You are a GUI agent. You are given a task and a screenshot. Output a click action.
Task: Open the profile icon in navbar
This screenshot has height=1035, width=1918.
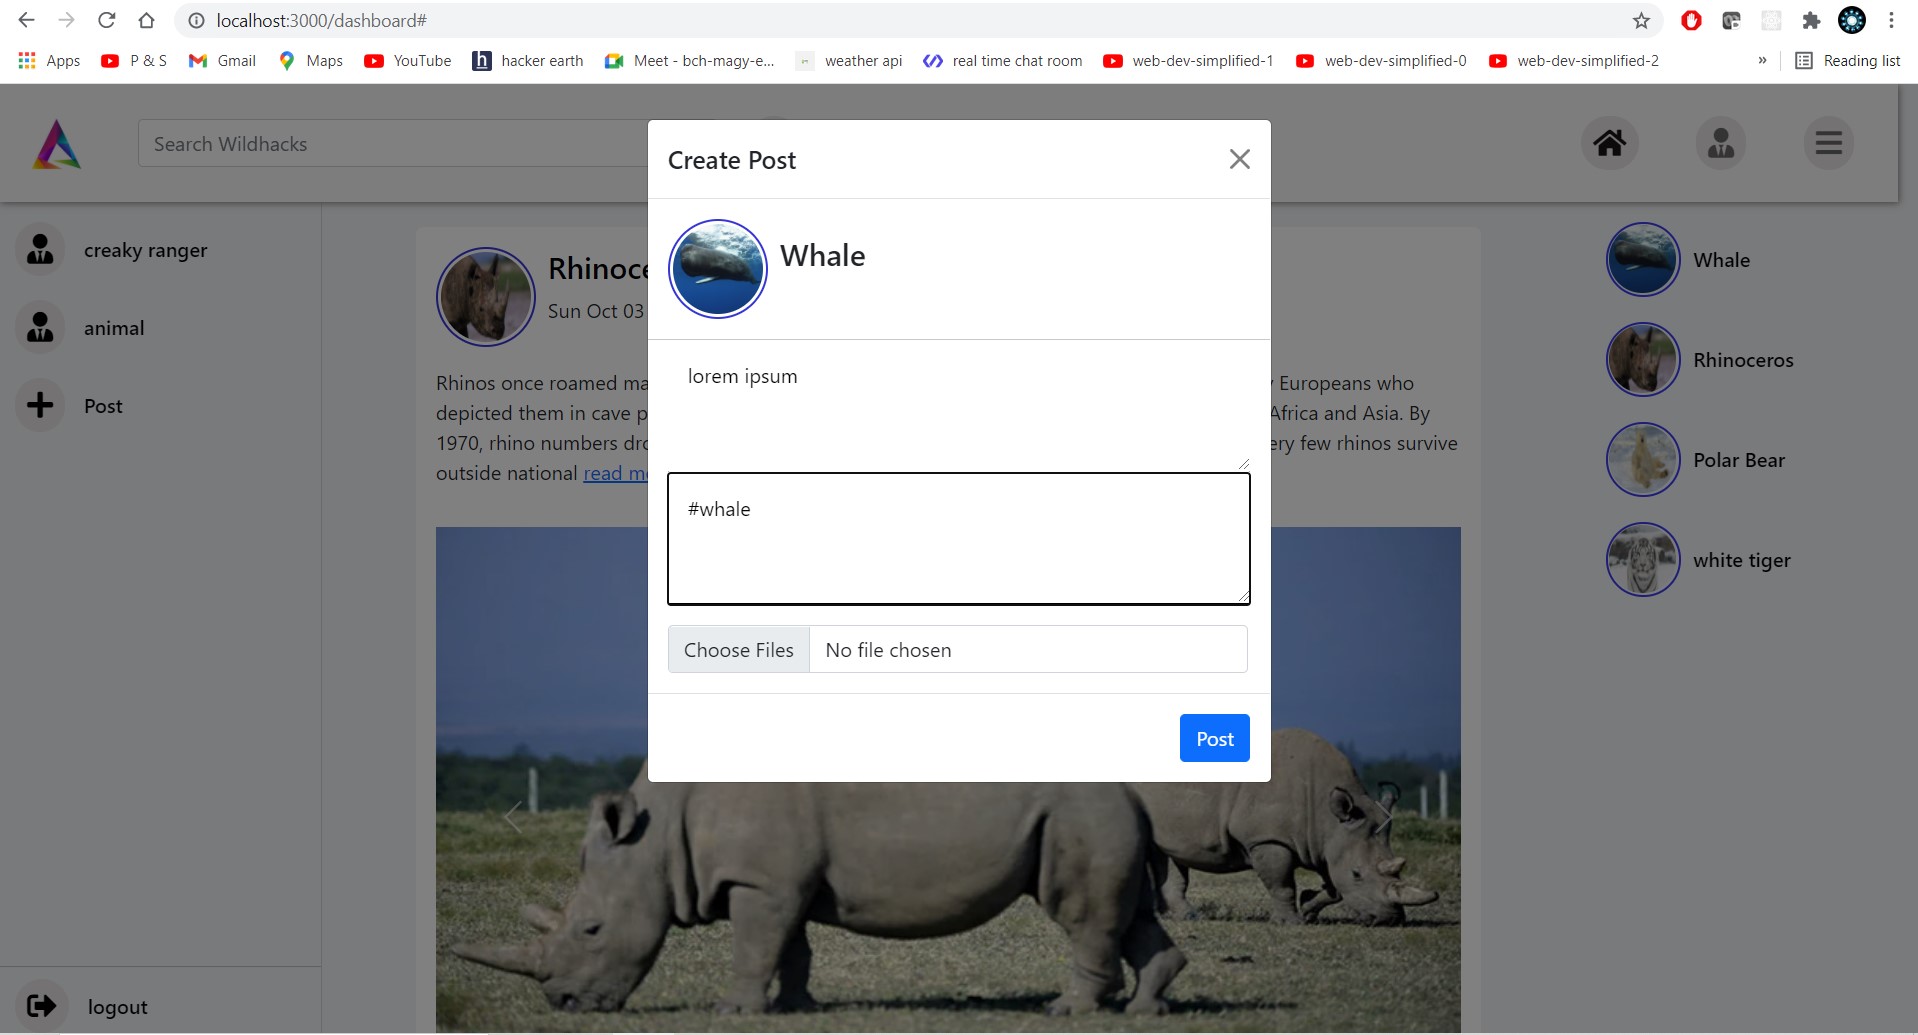click(1720, 143)
